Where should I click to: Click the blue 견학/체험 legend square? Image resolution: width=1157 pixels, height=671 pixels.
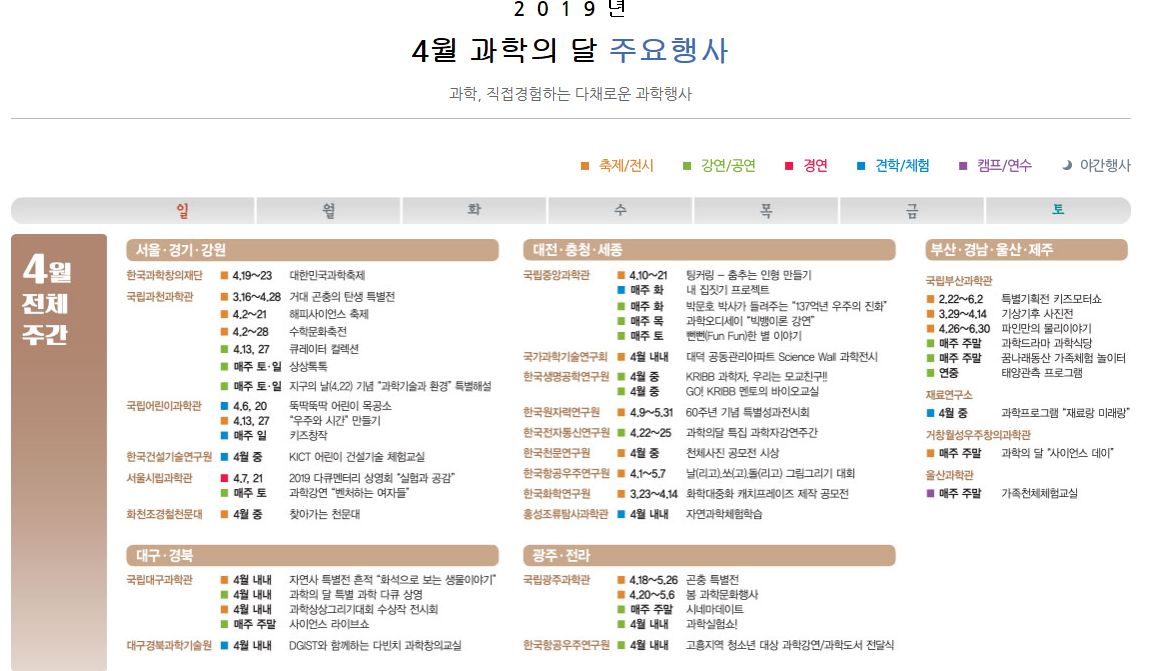tap(860, 166)
